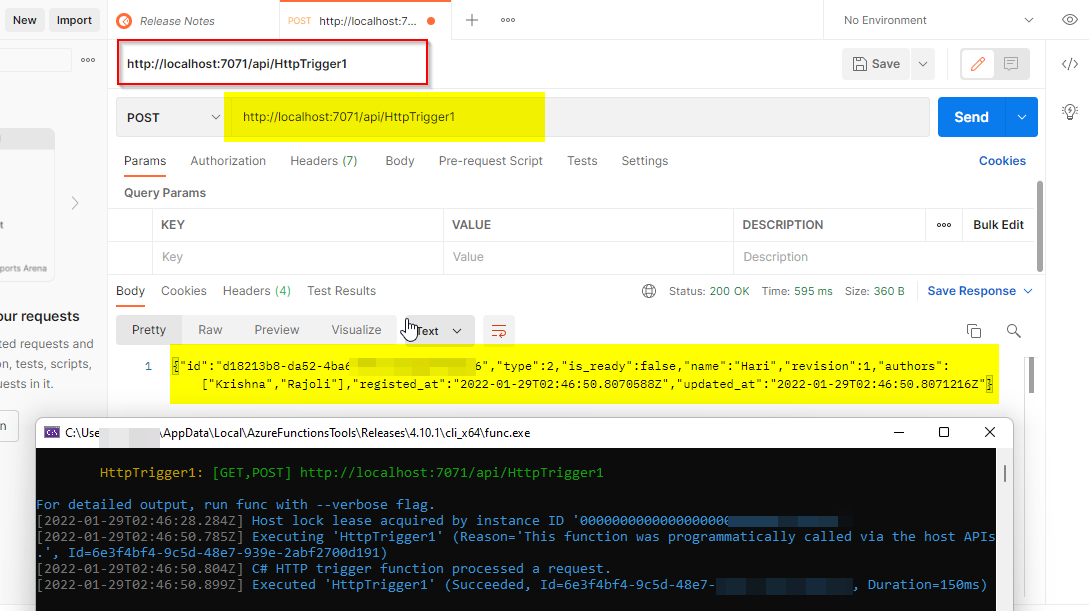1089x611 pixels.
Task: Open Query Params column options dots
Action: [x=944, y=225]
